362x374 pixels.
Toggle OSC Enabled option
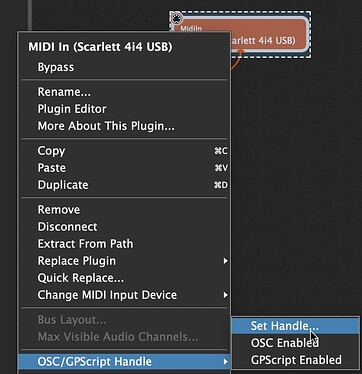(295, 343)
